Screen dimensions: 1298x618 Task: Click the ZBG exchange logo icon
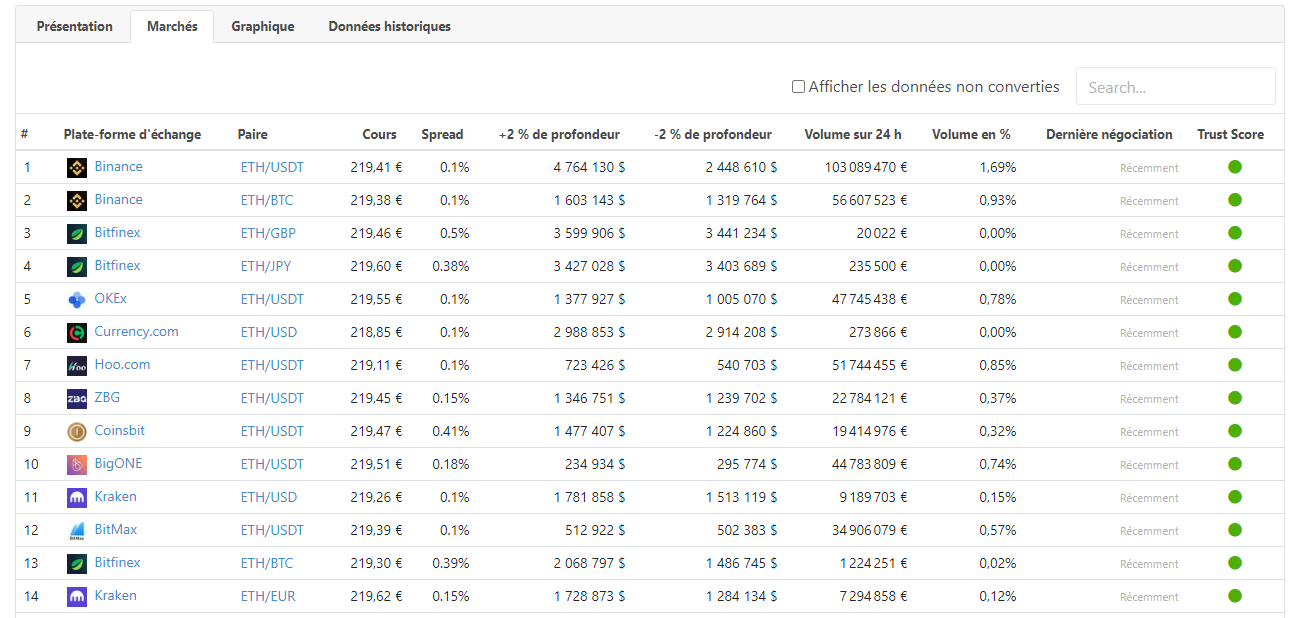pyautogui.click(x=77, y=399)
